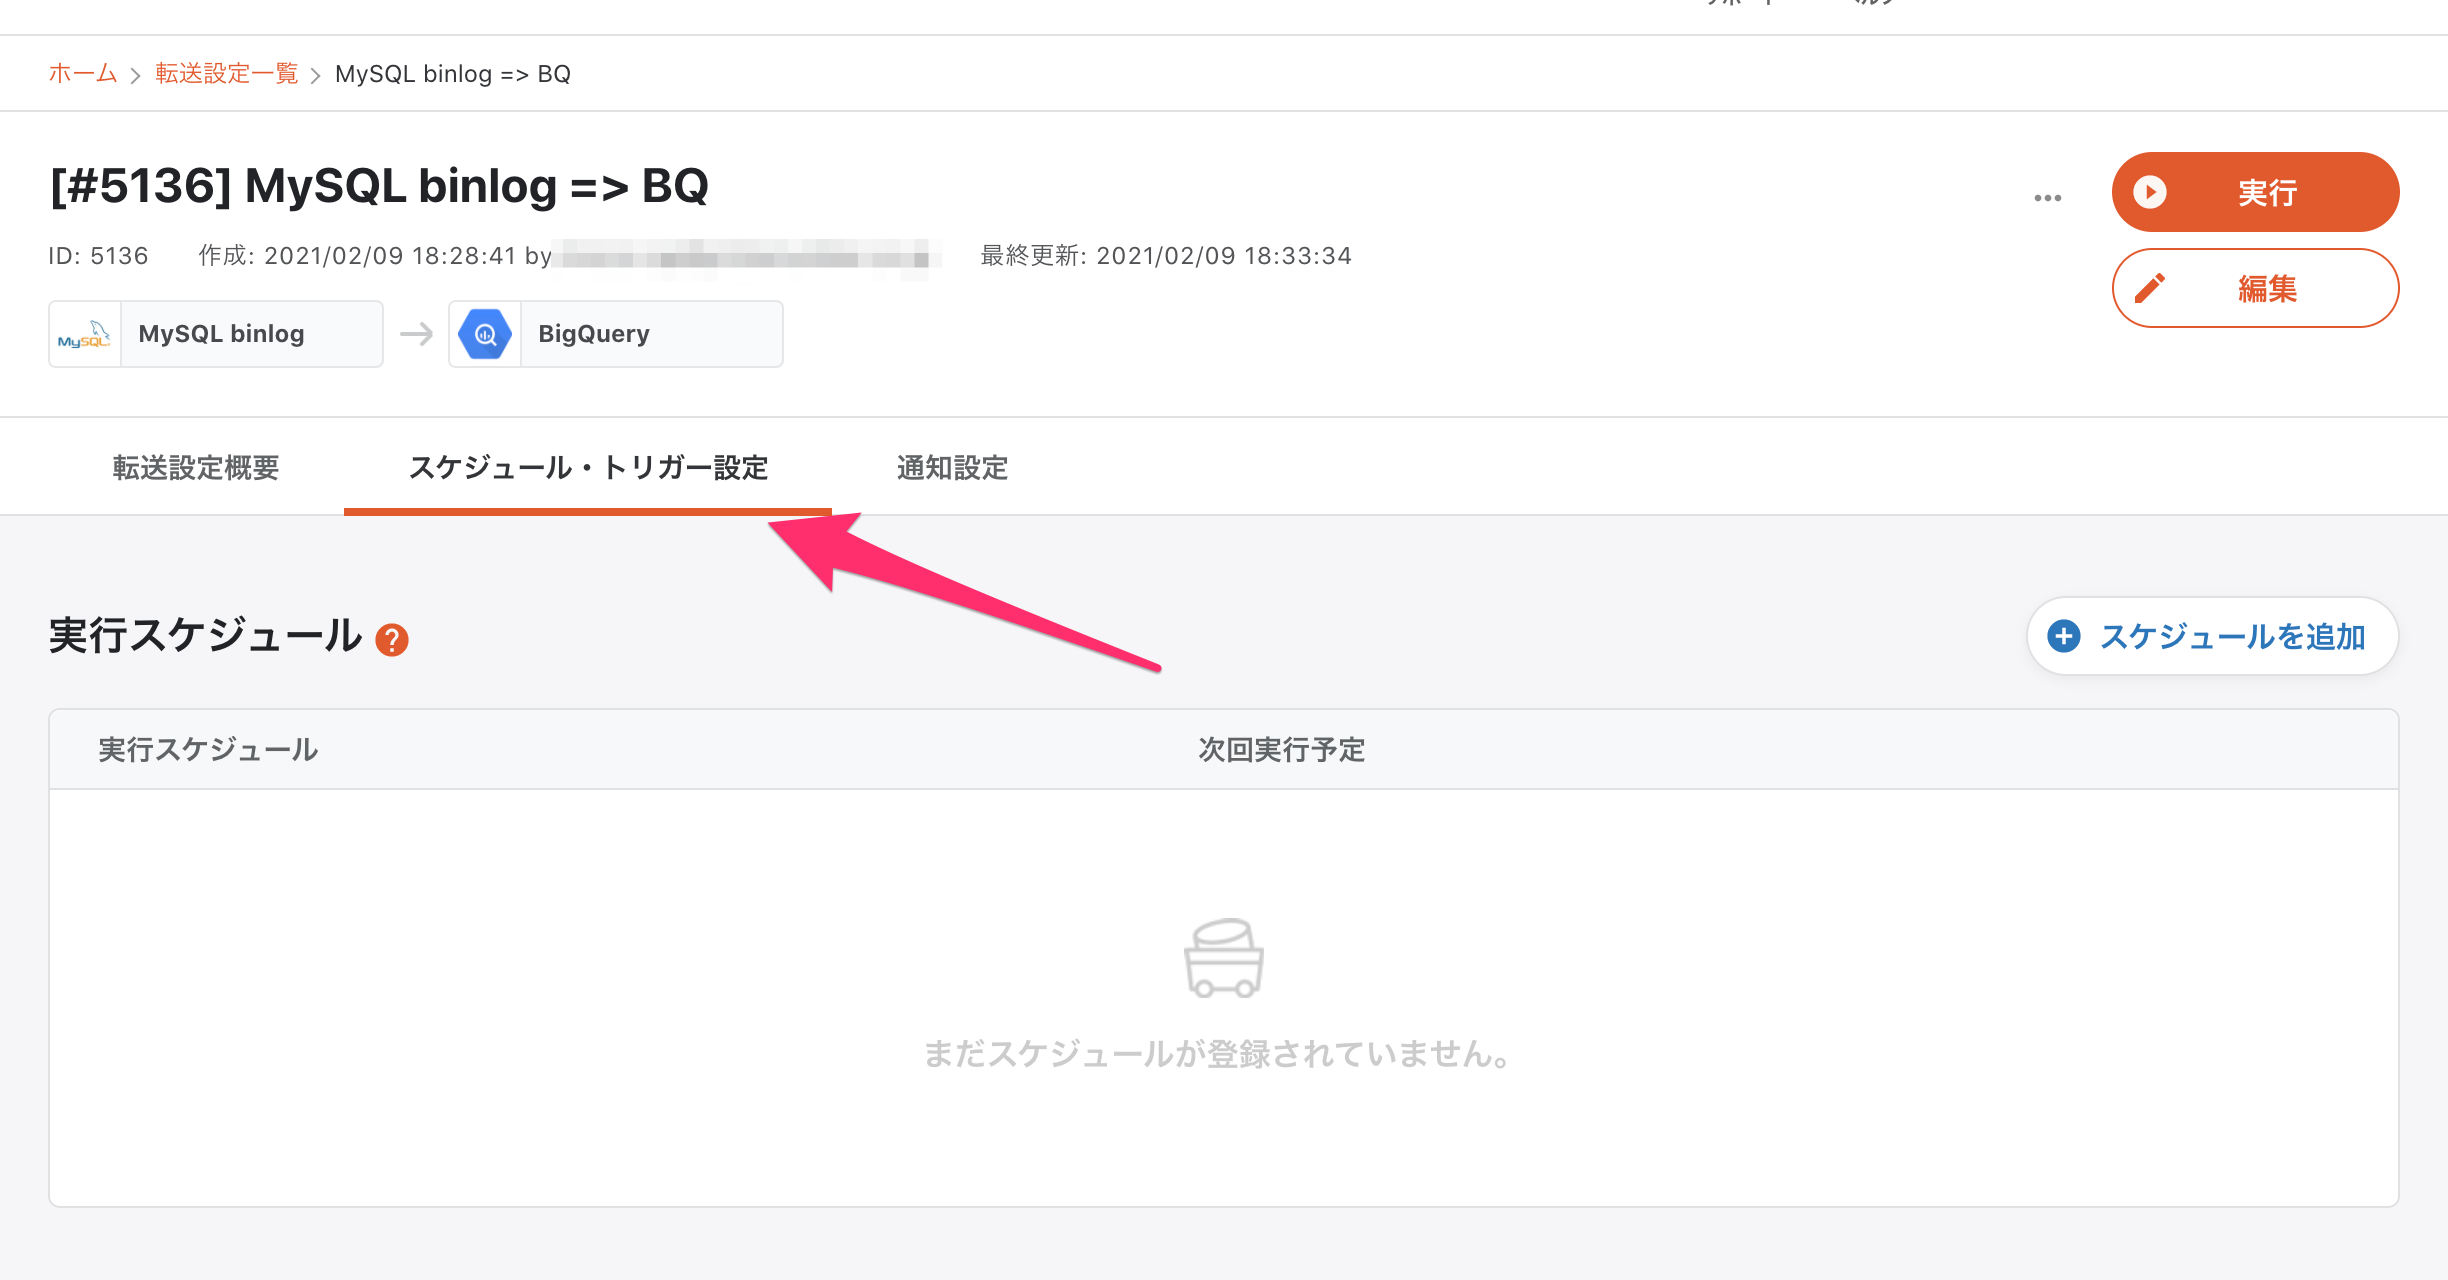
Task: Select スケジュール・トリガー設定 tab
Action: (x=588, y=467)
